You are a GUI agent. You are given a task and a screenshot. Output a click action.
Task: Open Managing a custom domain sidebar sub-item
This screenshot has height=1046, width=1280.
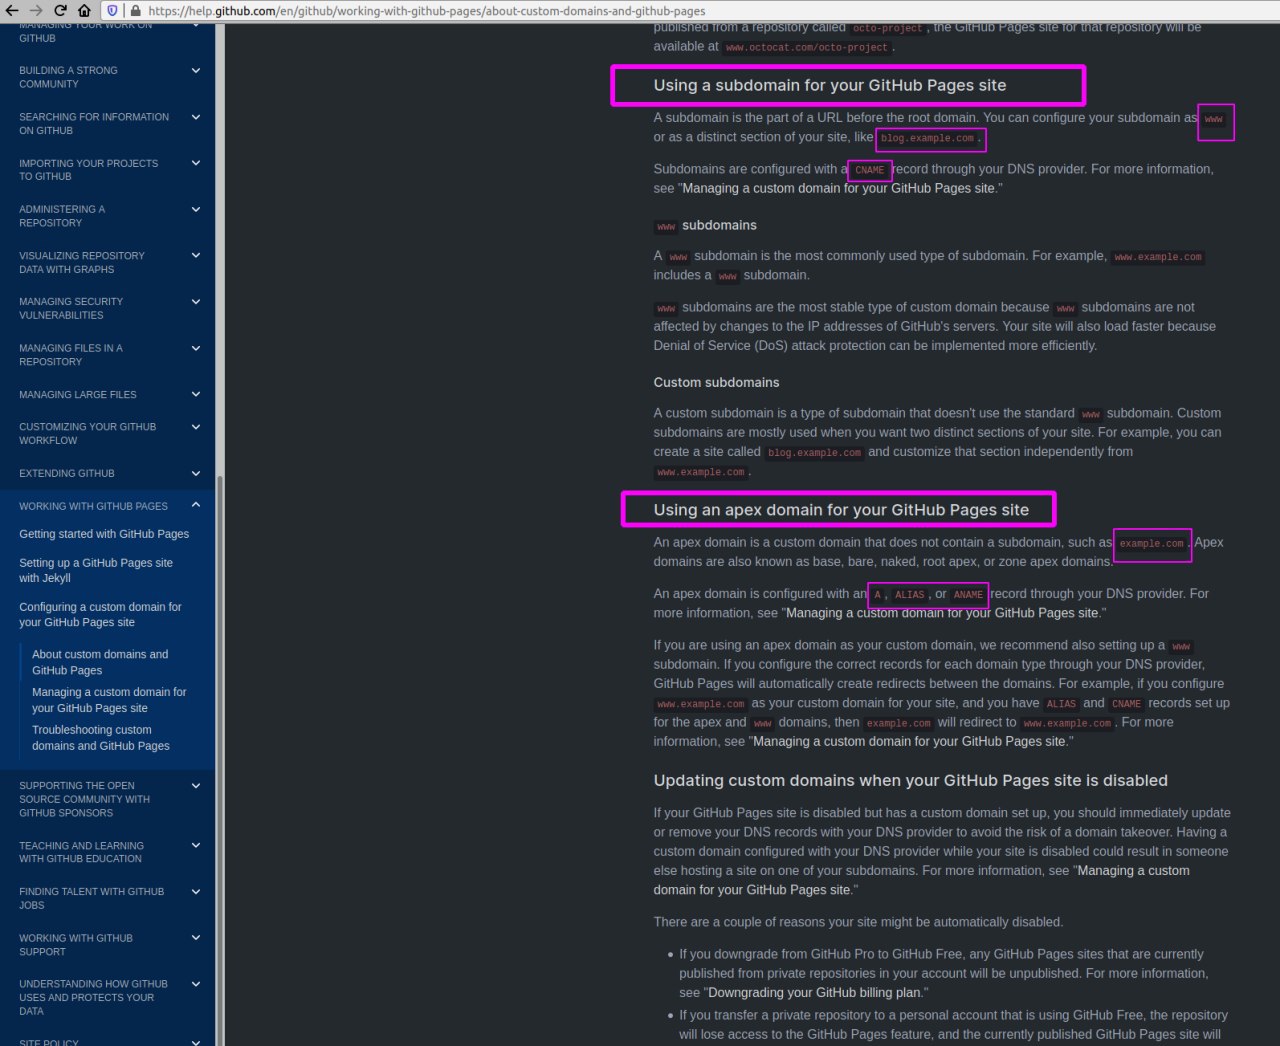click(x=109, y=700)
